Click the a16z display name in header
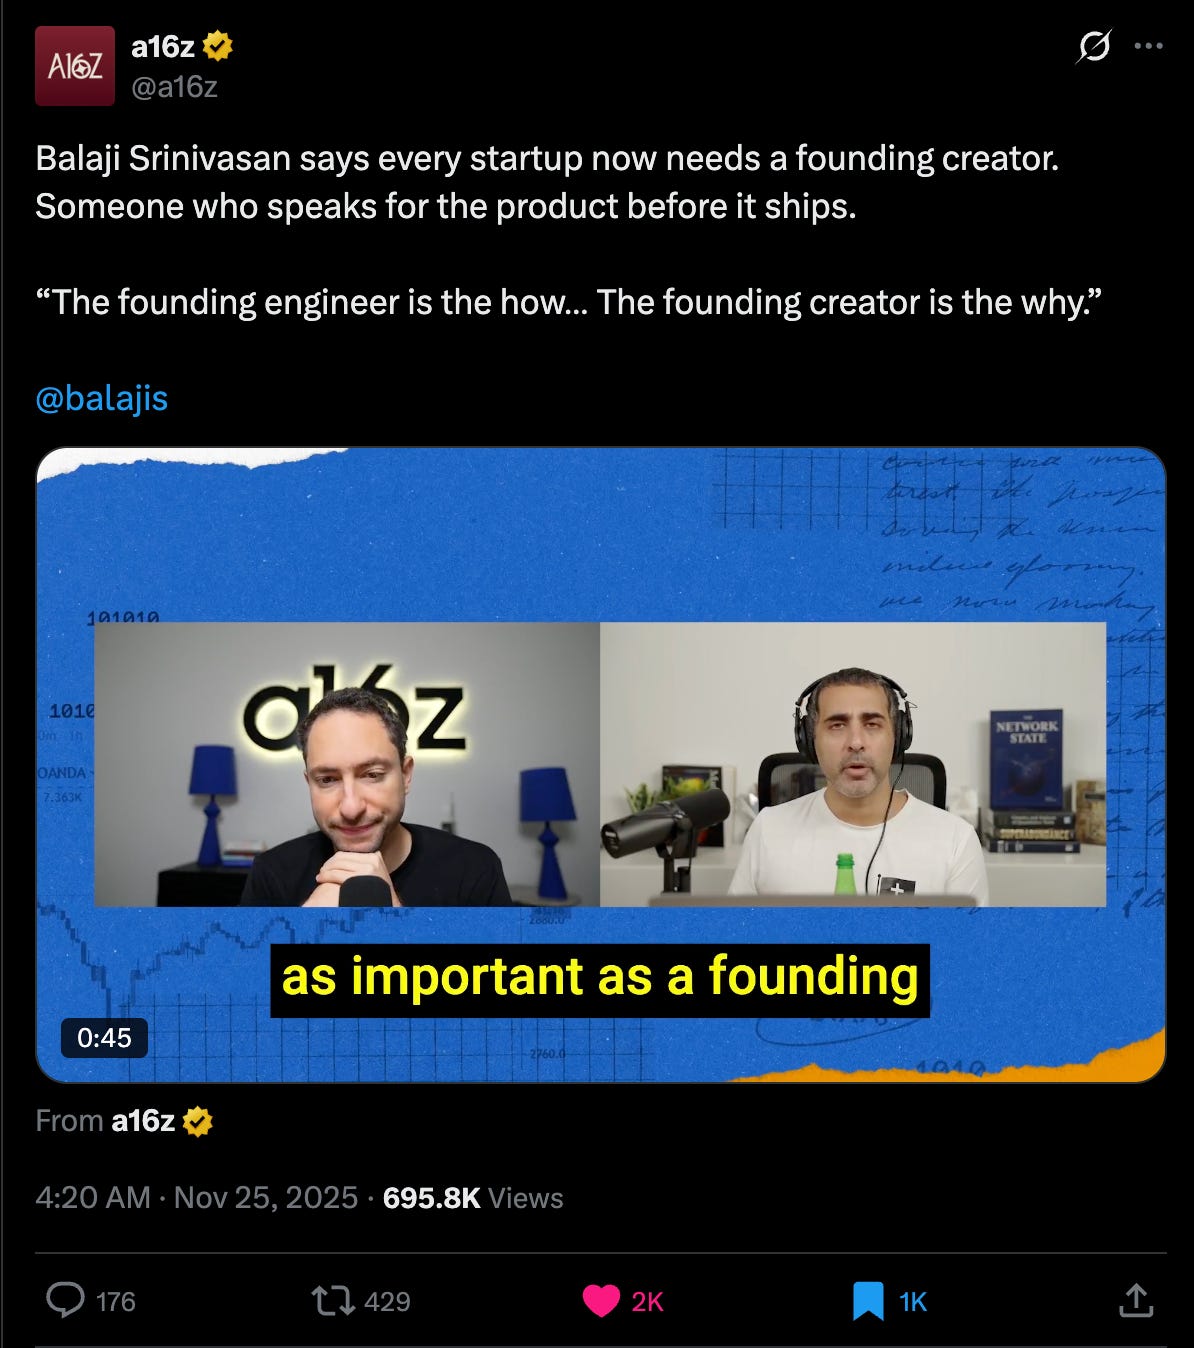The height and width of the screenshot is (1348, 1194). (x=163, y=46)
